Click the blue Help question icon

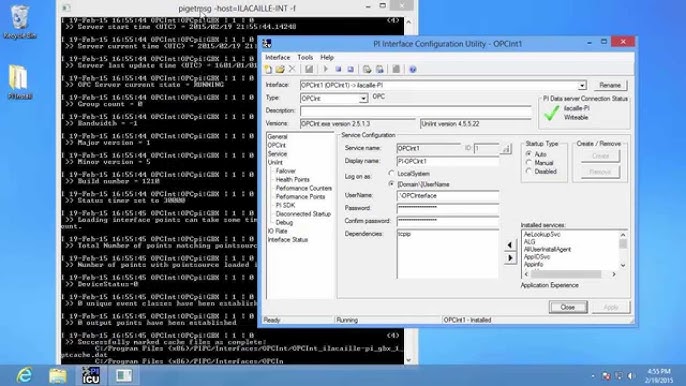click(413, 69)
